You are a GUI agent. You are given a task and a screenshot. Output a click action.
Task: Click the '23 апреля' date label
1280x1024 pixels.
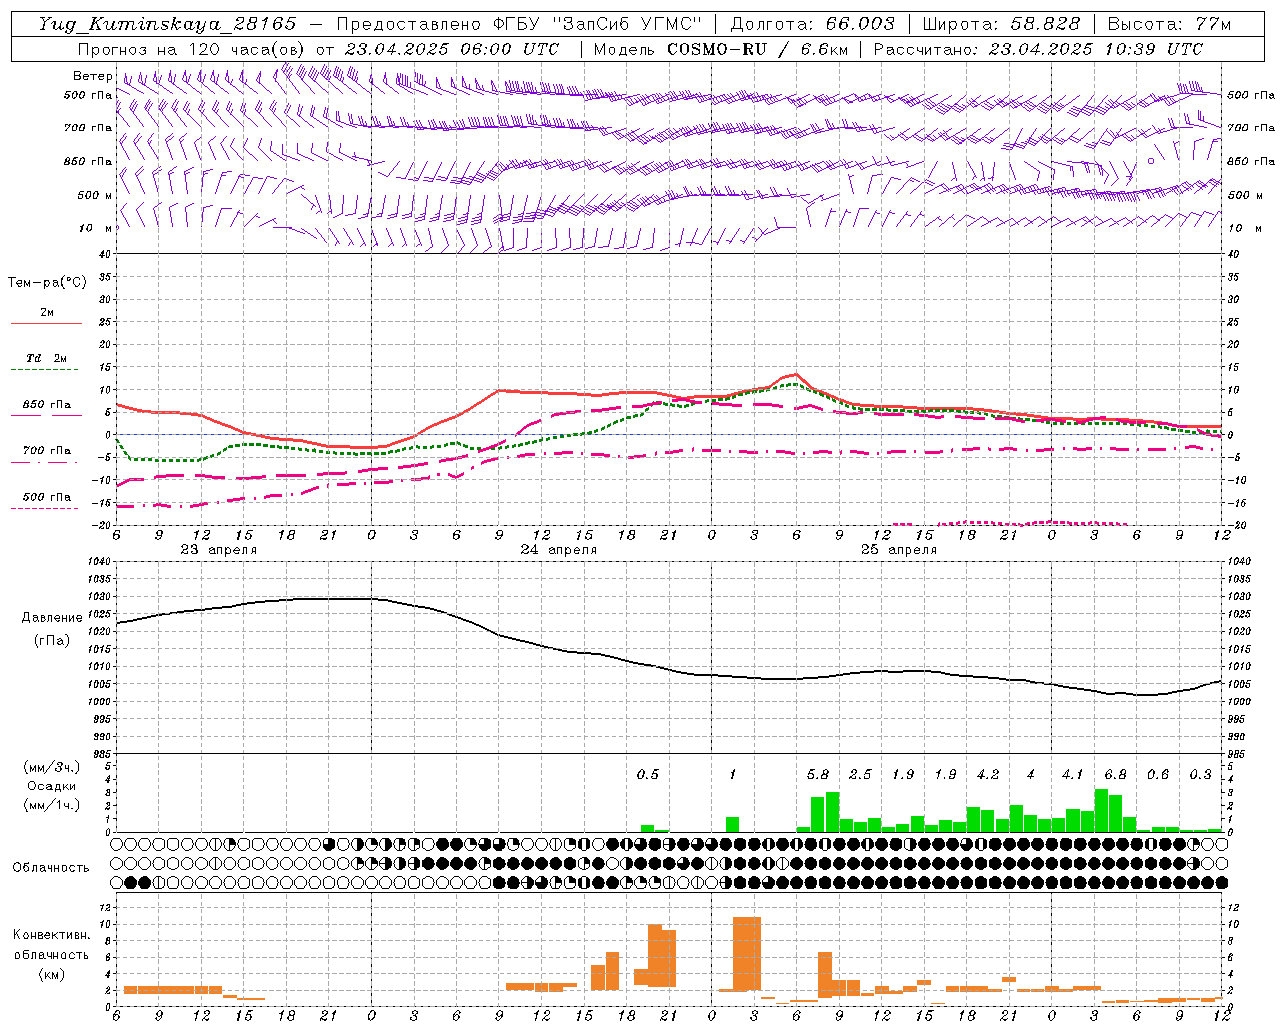(x=219, y=550)
